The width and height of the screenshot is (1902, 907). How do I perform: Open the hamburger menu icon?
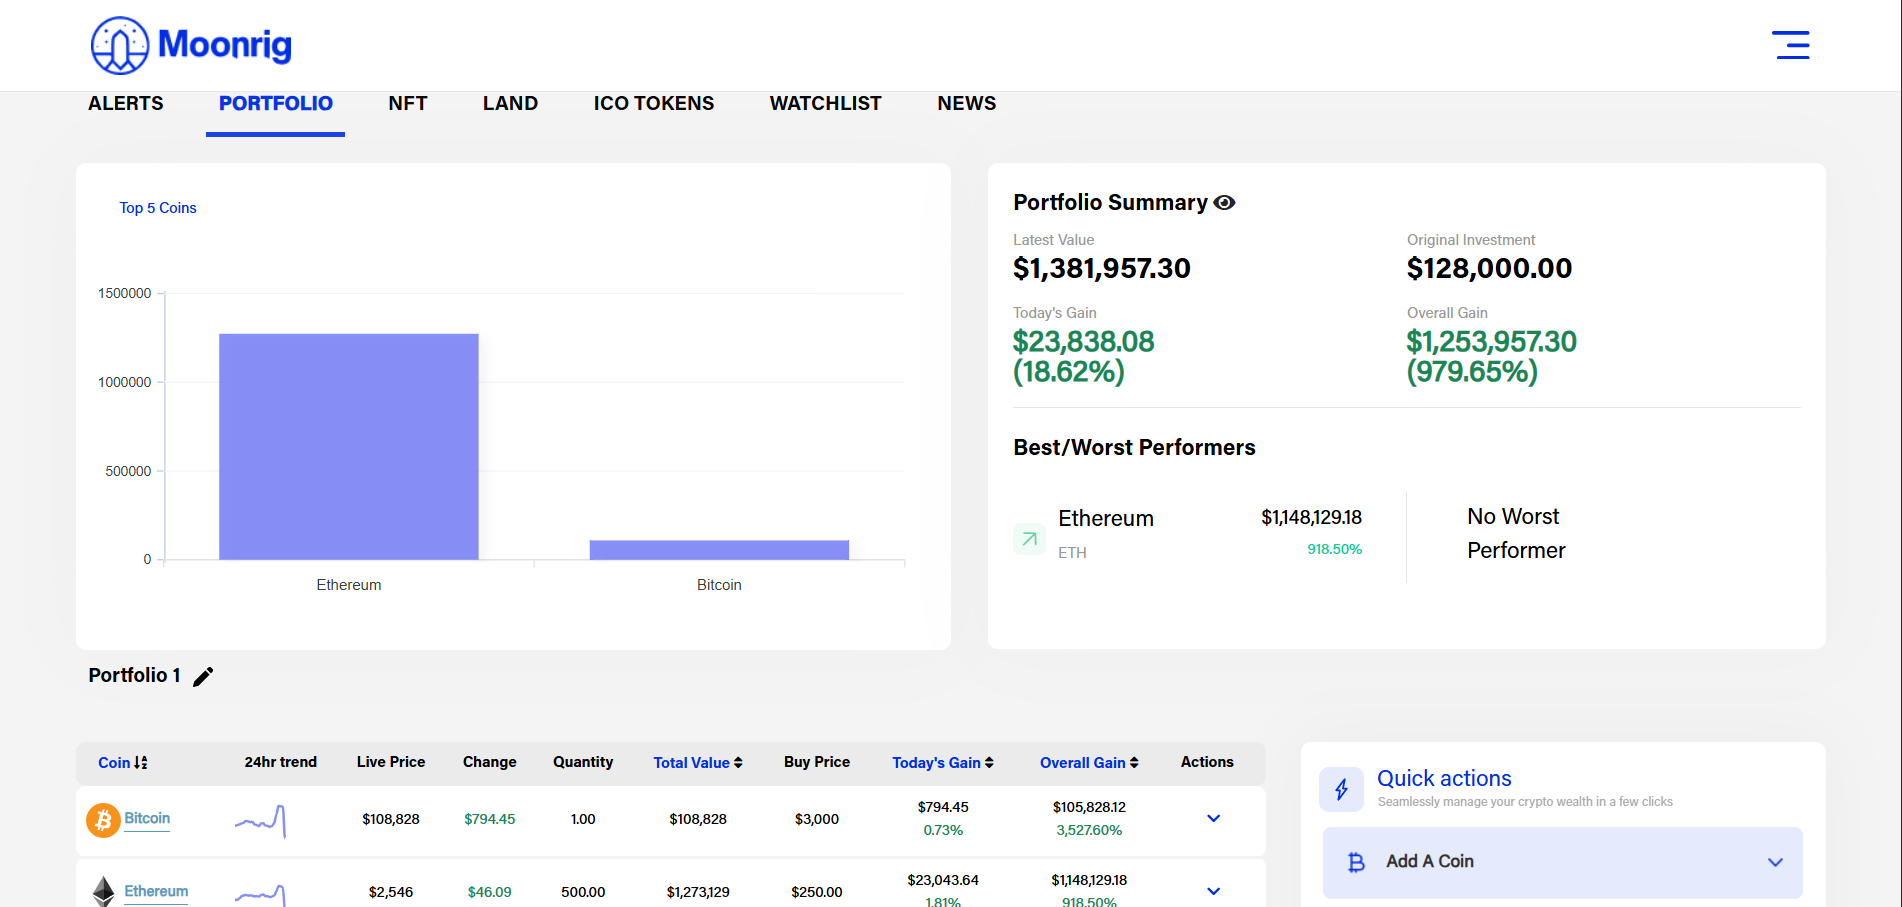1790,45
